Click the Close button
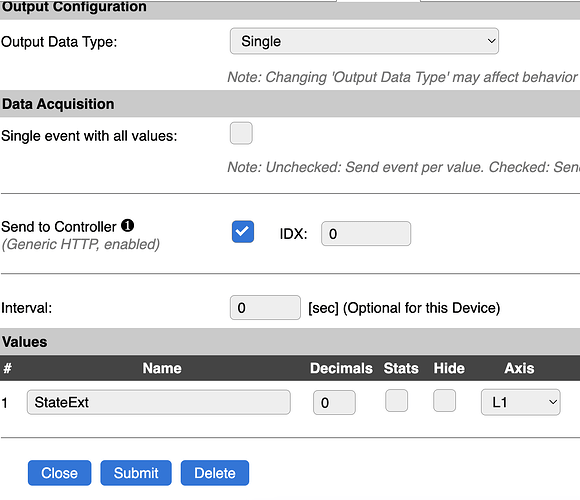Image resolution: width=580 pixels, height=500 pixels. click(59, 473)
